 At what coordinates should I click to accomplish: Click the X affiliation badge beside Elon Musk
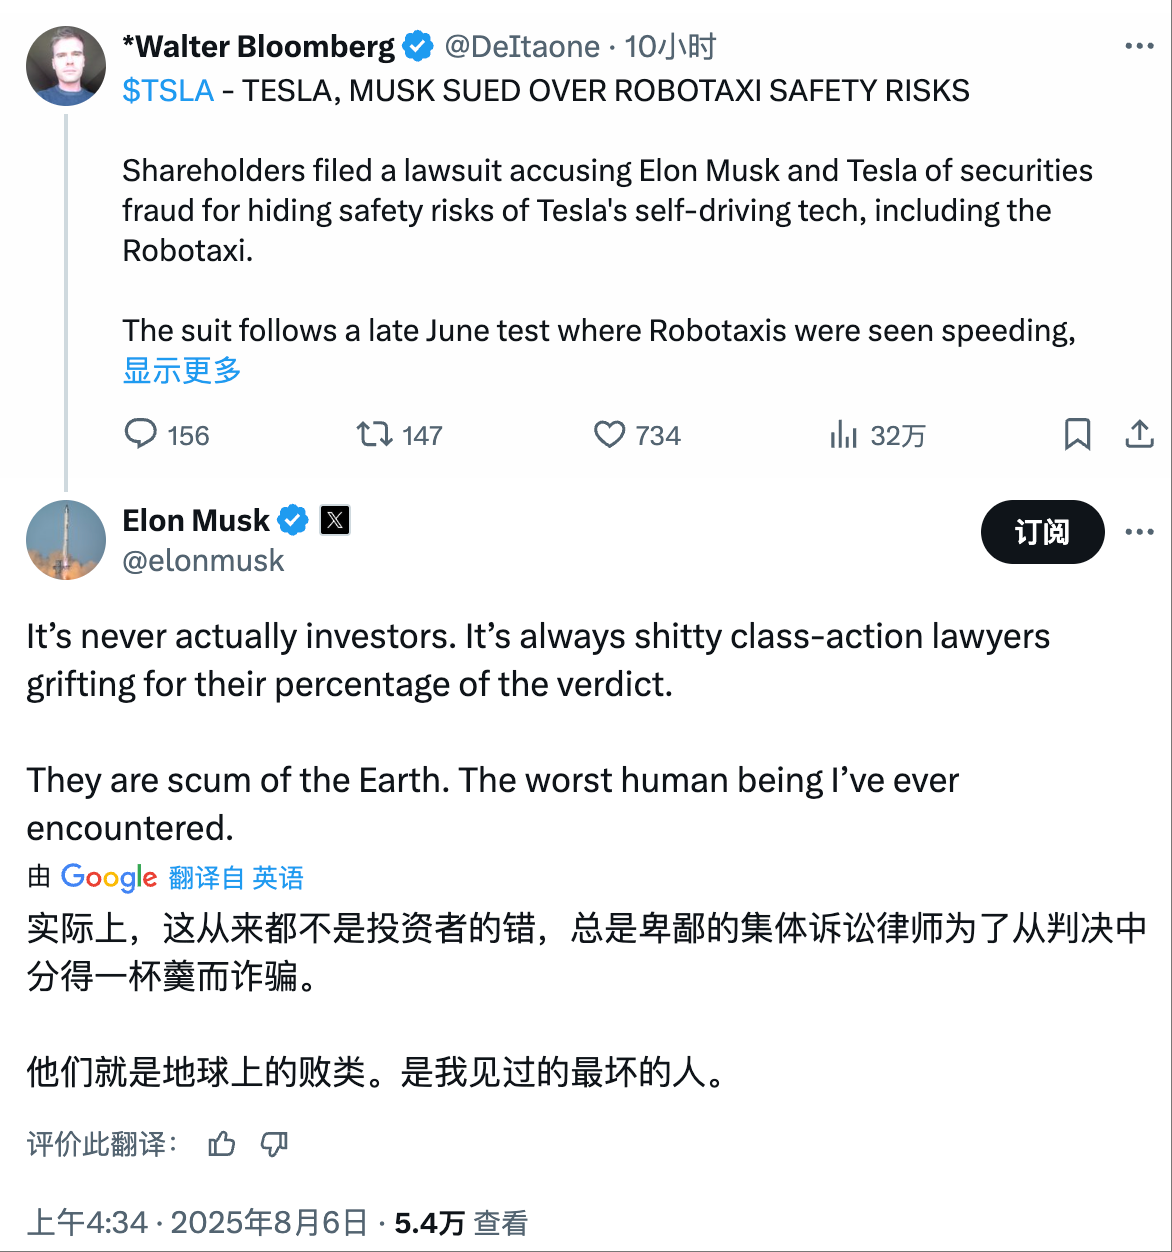(335, 520)
